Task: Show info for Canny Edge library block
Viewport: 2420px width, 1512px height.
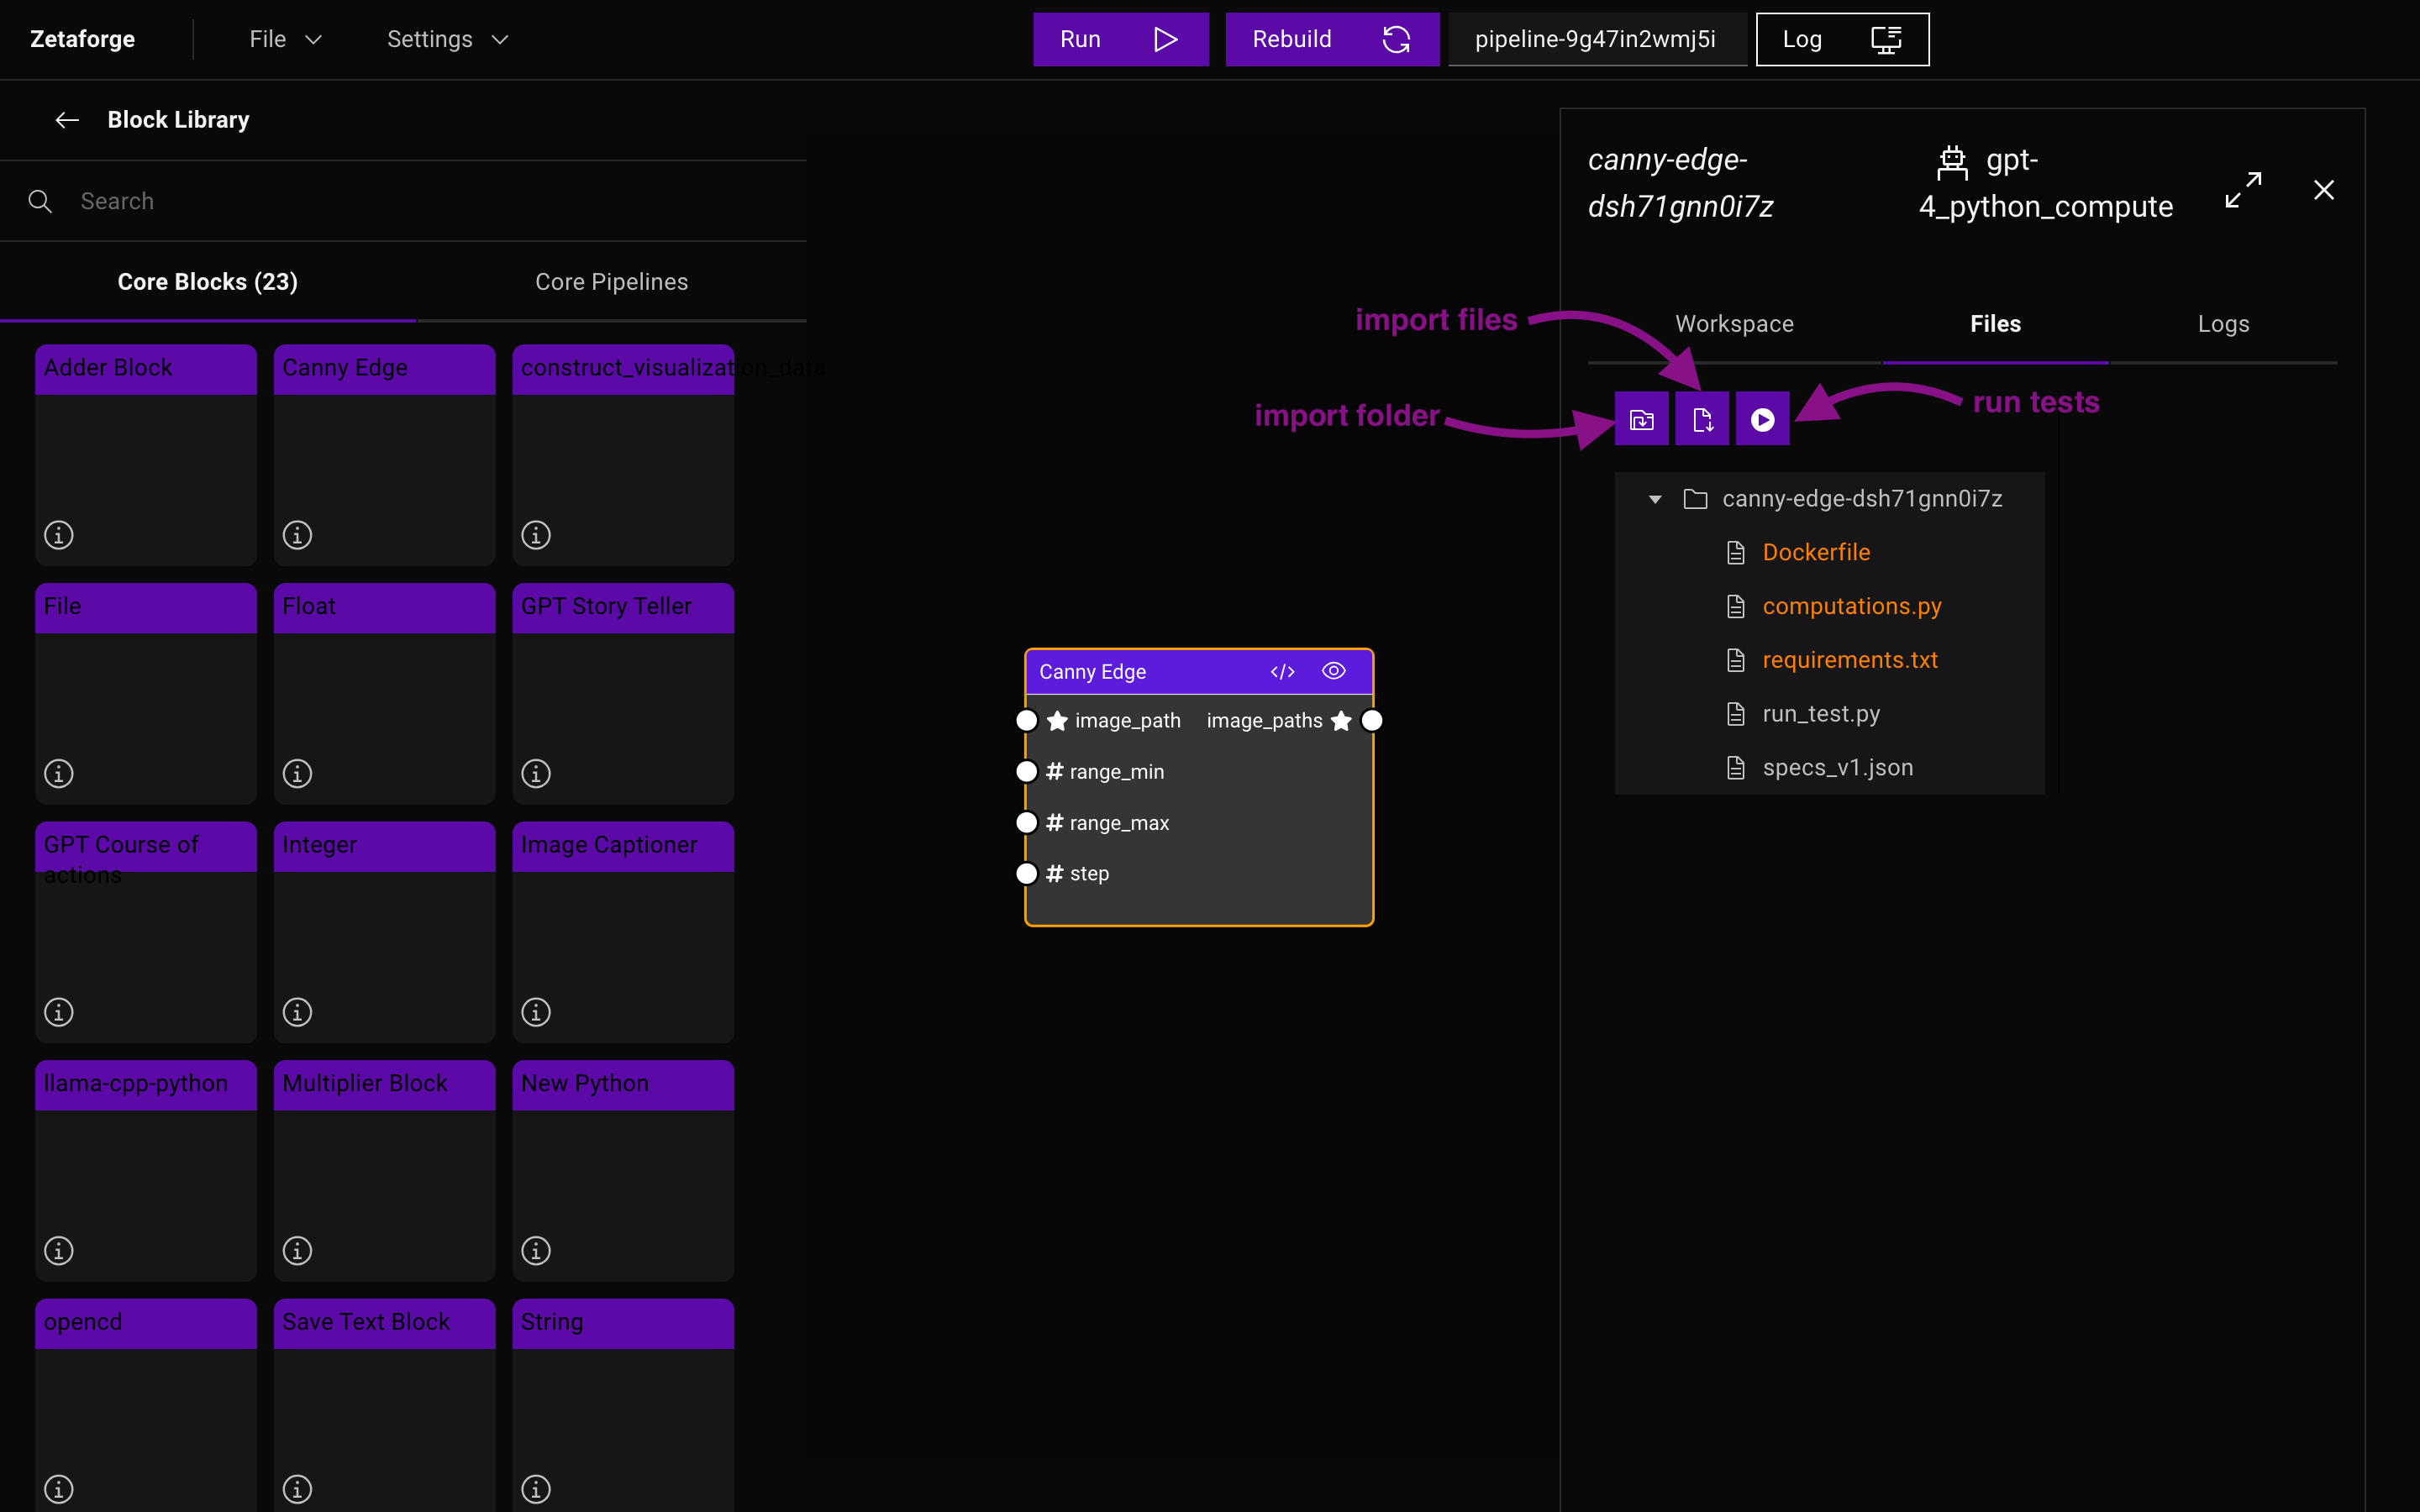Action: [297, 535]
